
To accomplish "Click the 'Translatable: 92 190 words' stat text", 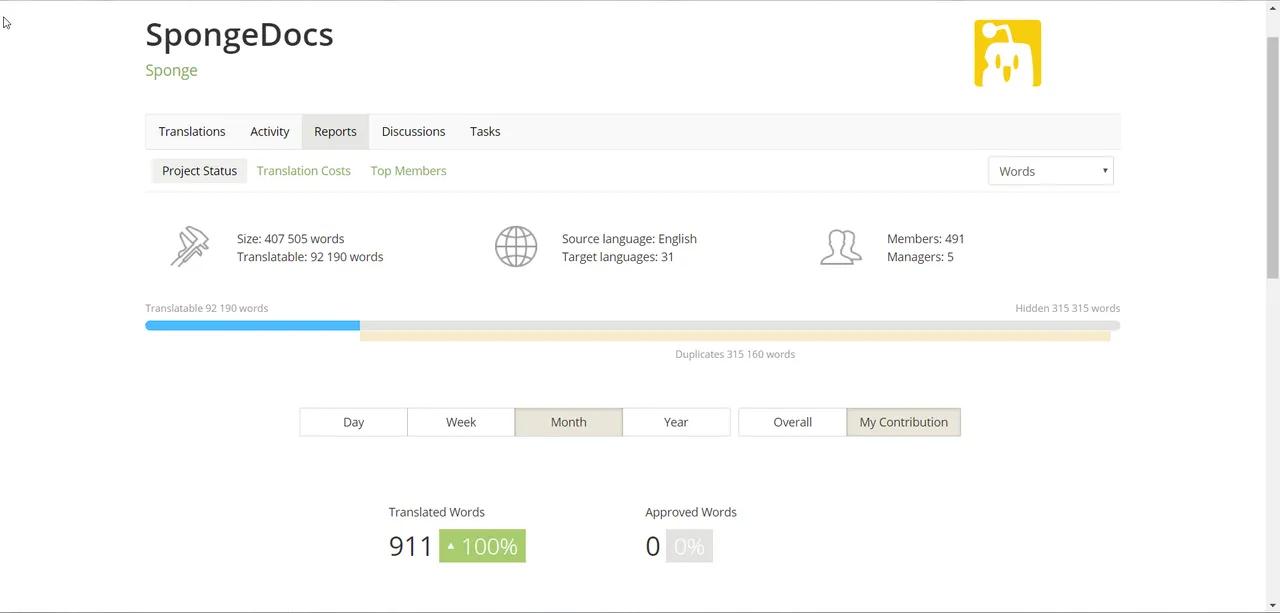I will click(x=310, y=257).
